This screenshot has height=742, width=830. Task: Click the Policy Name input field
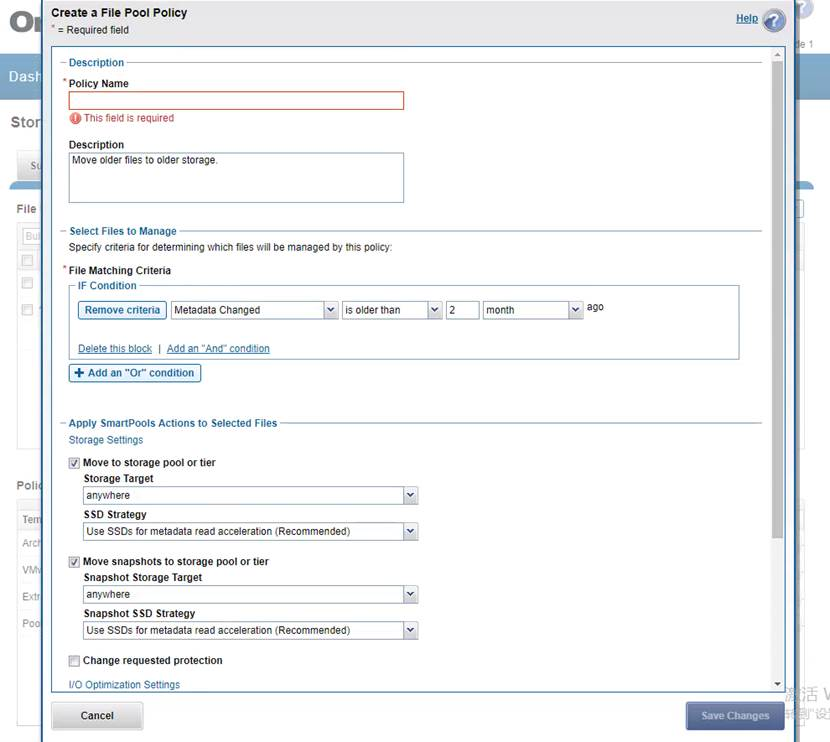tap(236, 100)
